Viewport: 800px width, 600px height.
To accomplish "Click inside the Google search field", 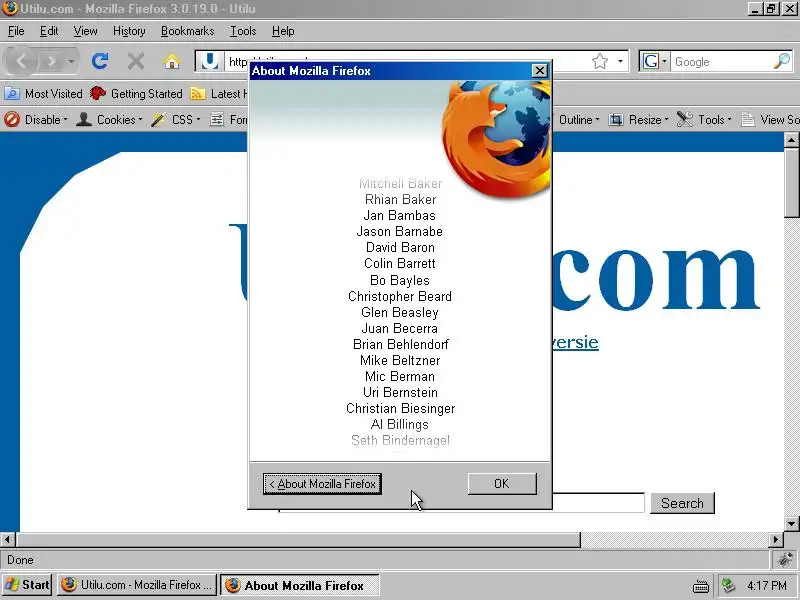I will 721,62.
